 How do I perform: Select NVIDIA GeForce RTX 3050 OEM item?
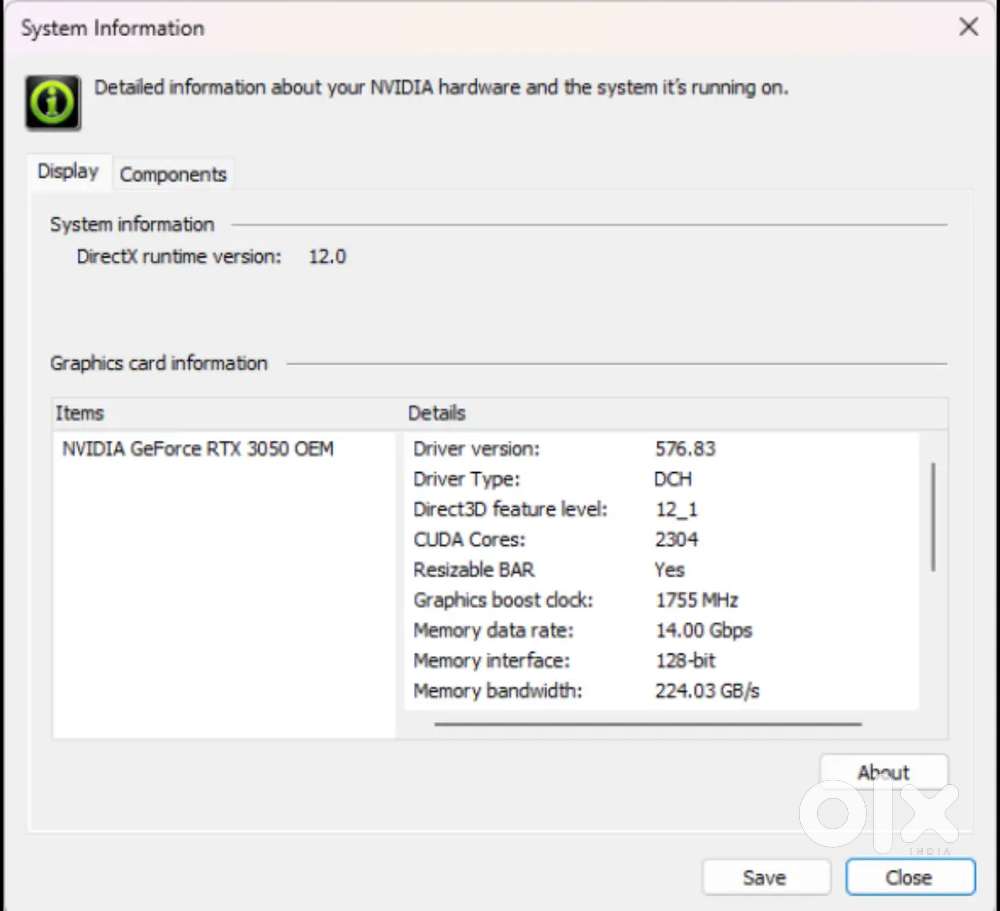pyautogui.click(x=198, y=449)
